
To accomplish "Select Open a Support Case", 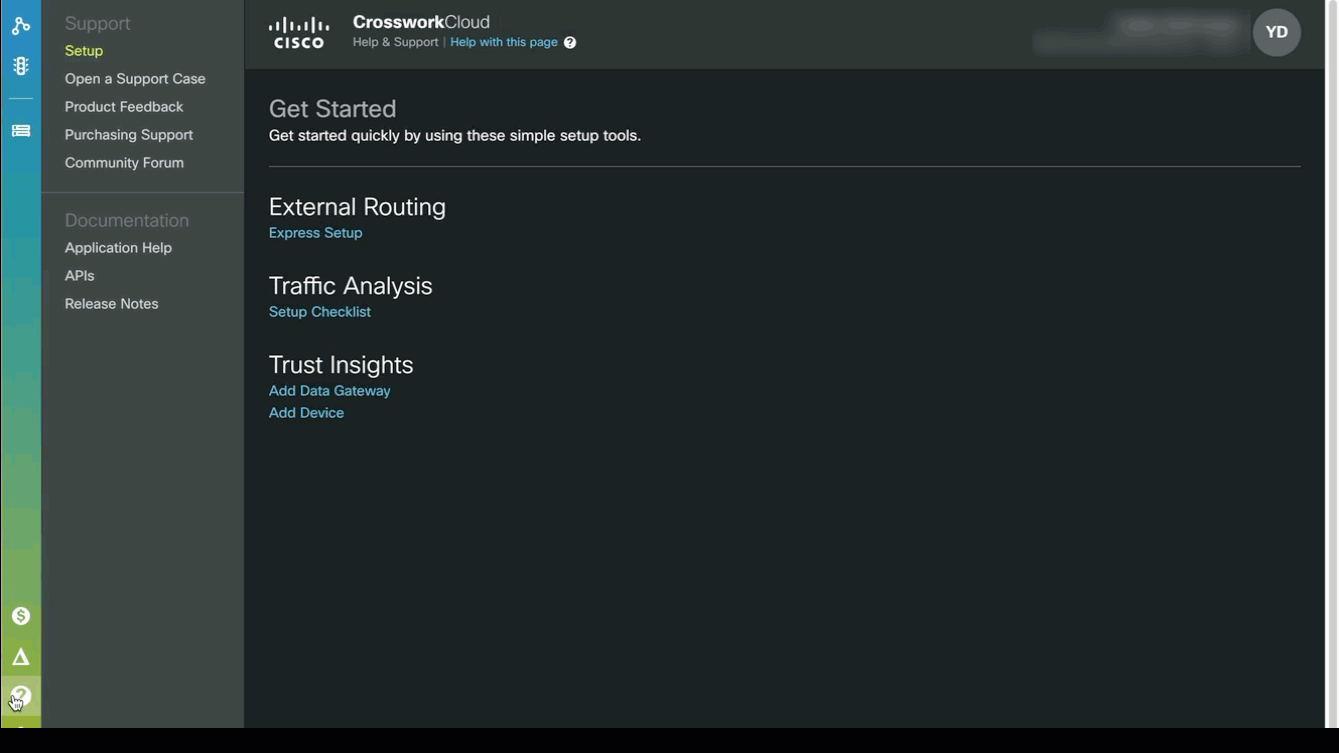I will pyautogui.click(x=135, y=79).
